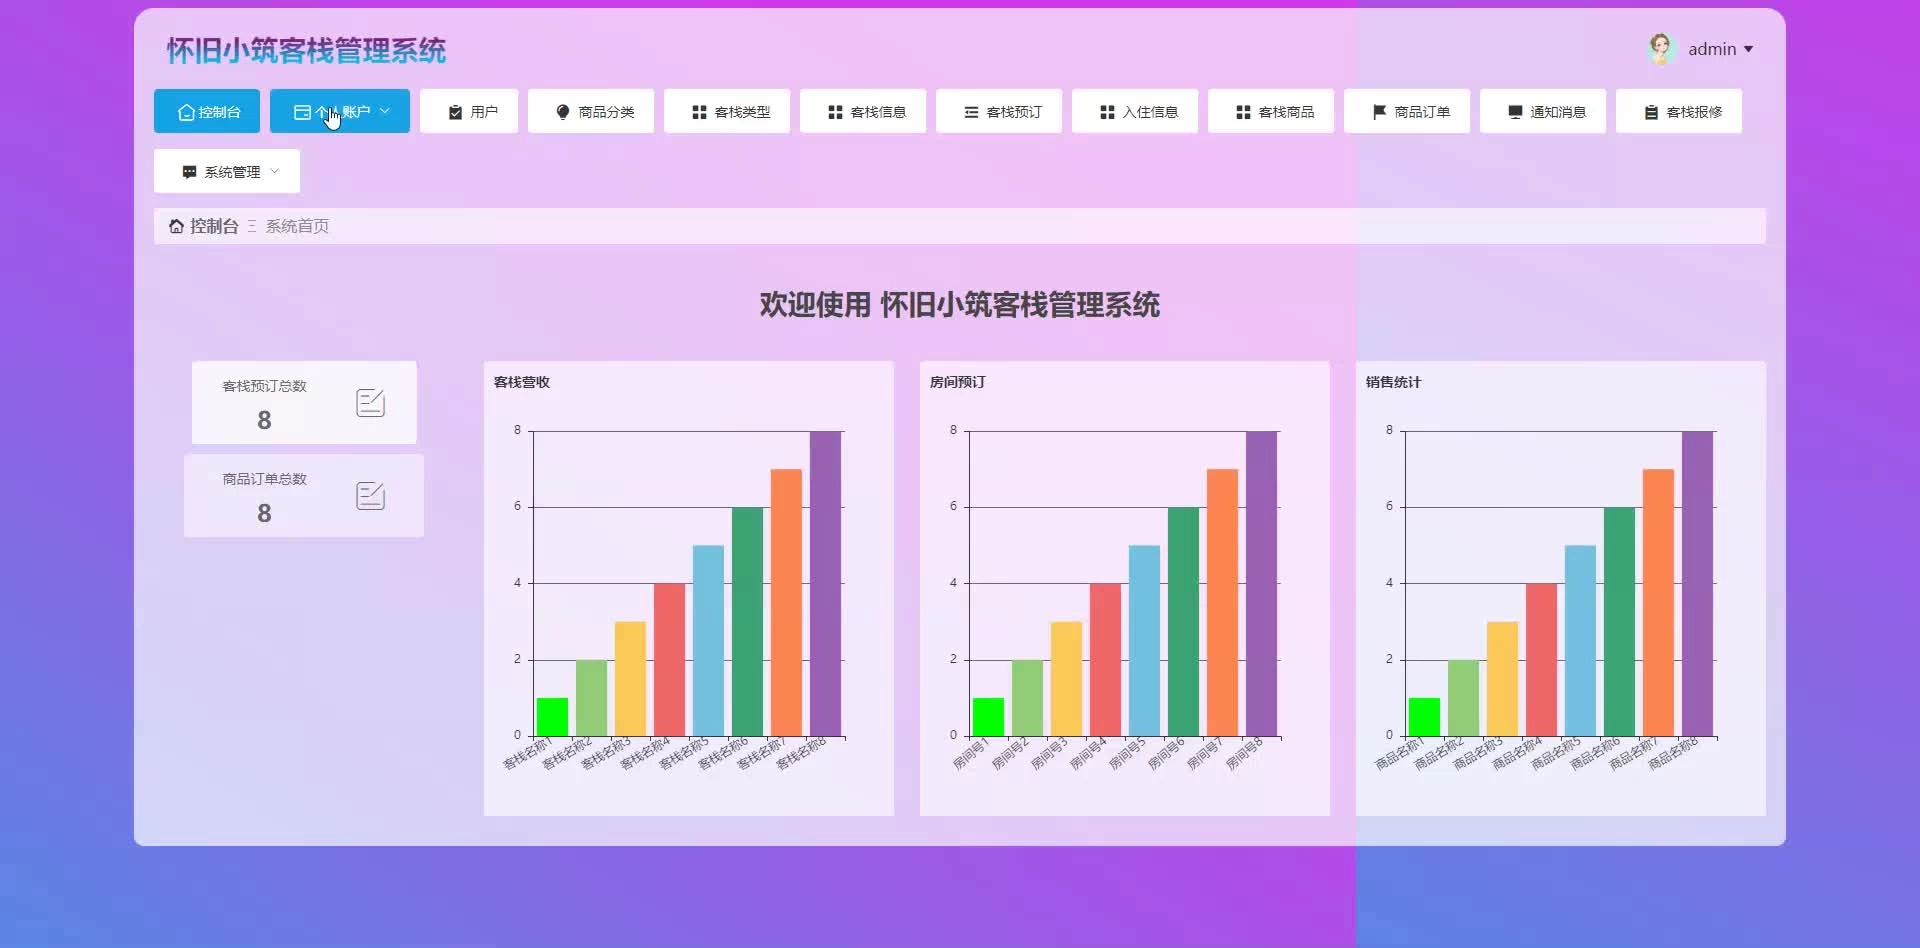1920x948 pixels.
Task: Select the 入住信息 menu item
Action: (x=1135, y=111)
